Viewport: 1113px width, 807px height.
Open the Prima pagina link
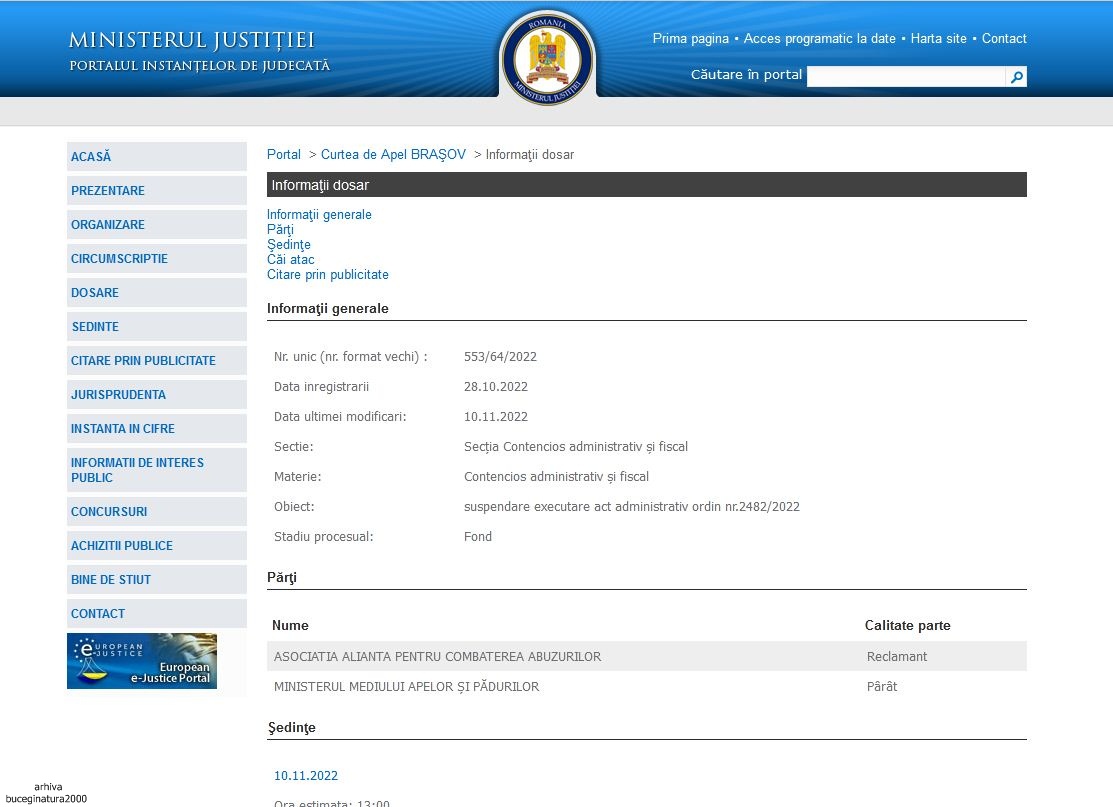690,39
